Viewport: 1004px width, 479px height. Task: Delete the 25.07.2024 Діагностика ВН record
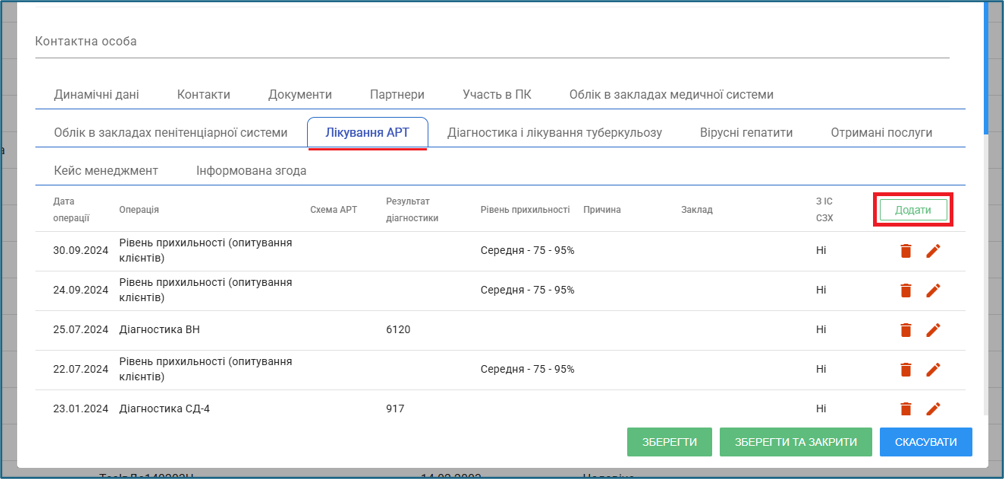click(905, 330)
